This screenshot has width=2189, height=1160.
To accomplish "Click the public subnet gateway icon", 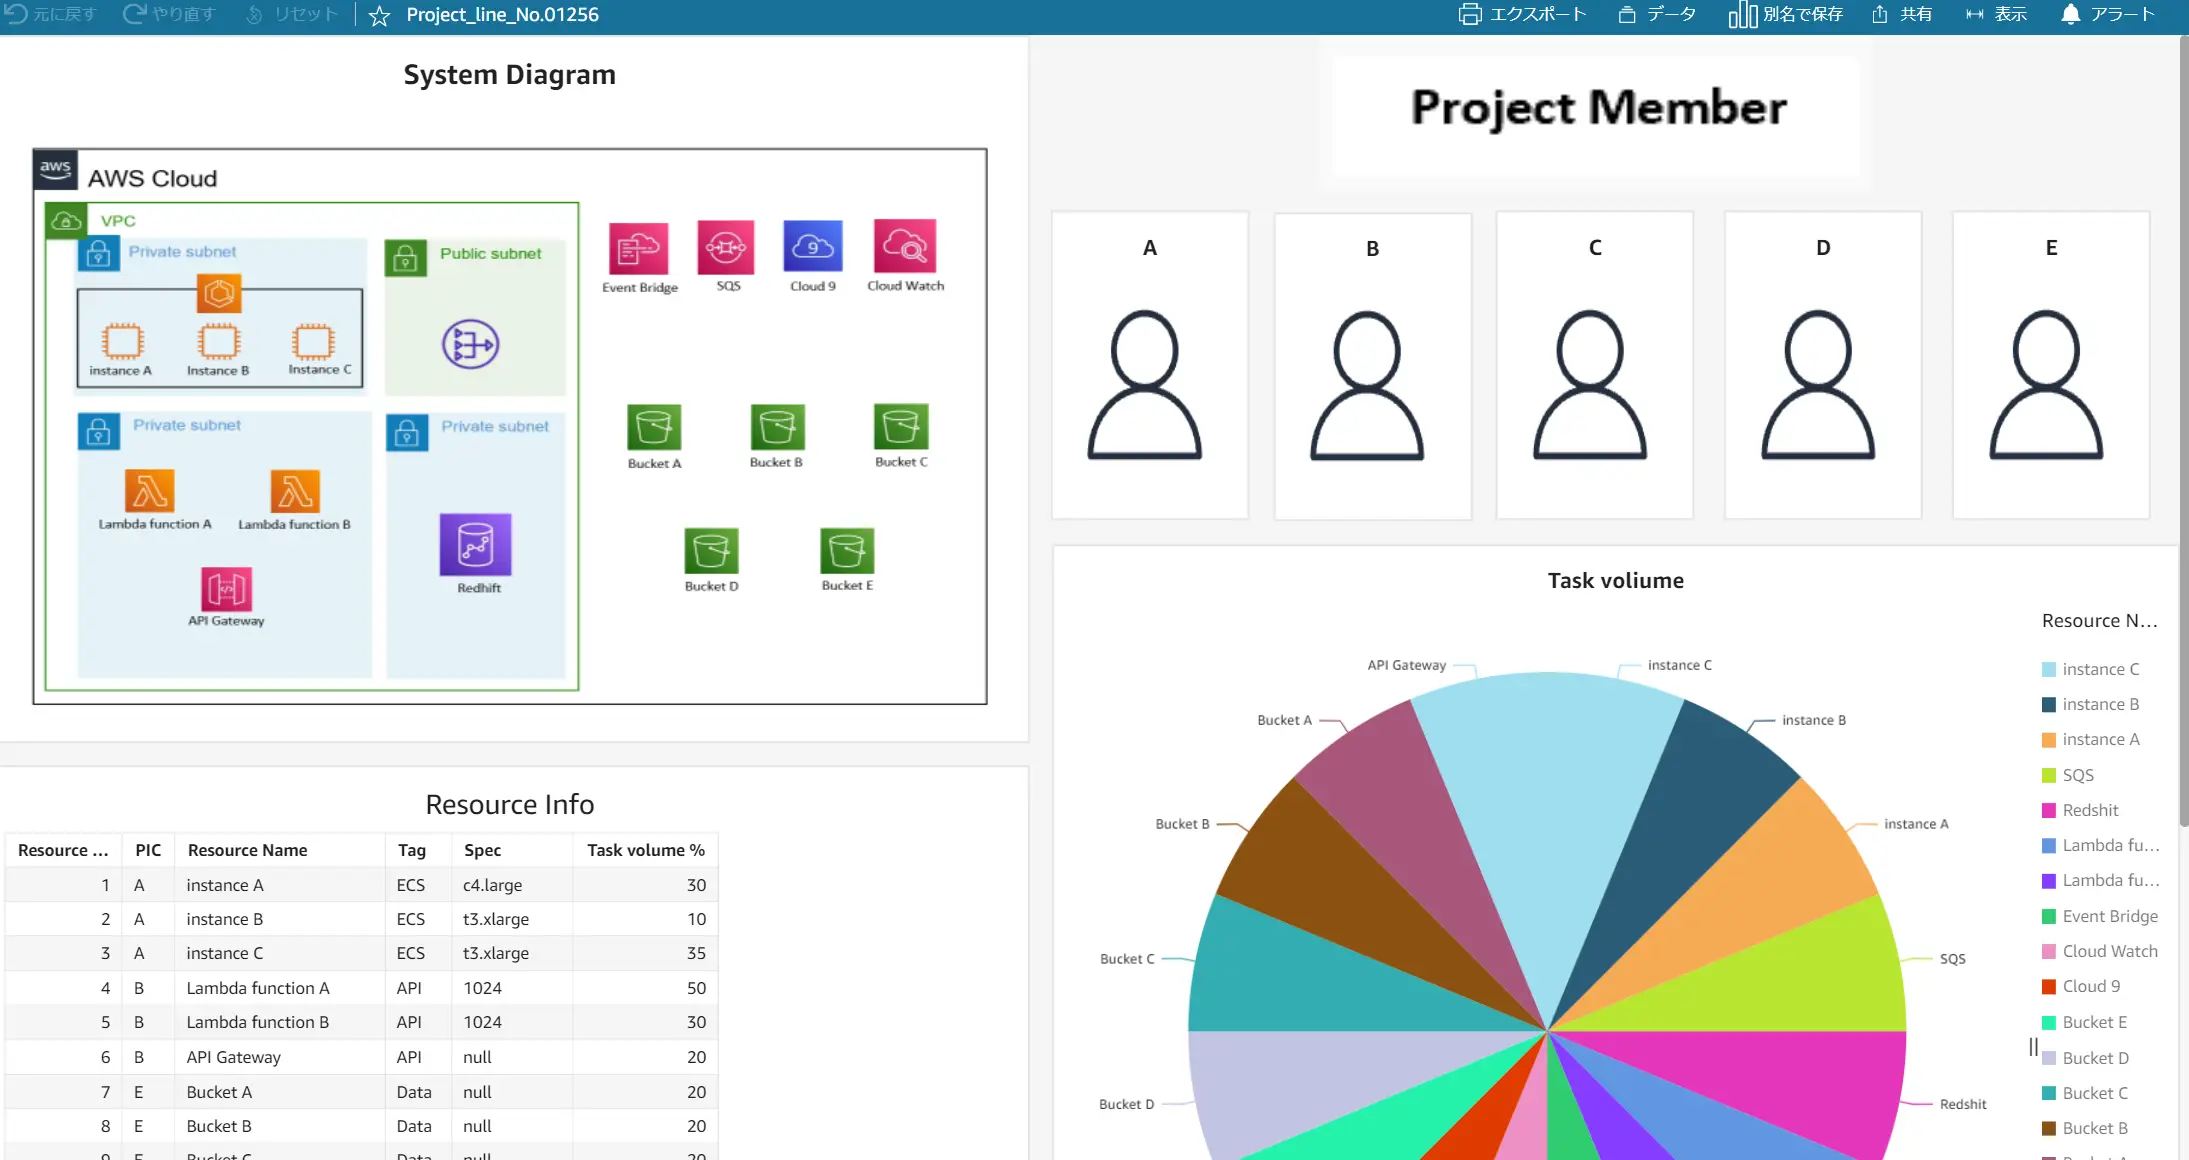I will pyautogui.click(x=470, y=345).
